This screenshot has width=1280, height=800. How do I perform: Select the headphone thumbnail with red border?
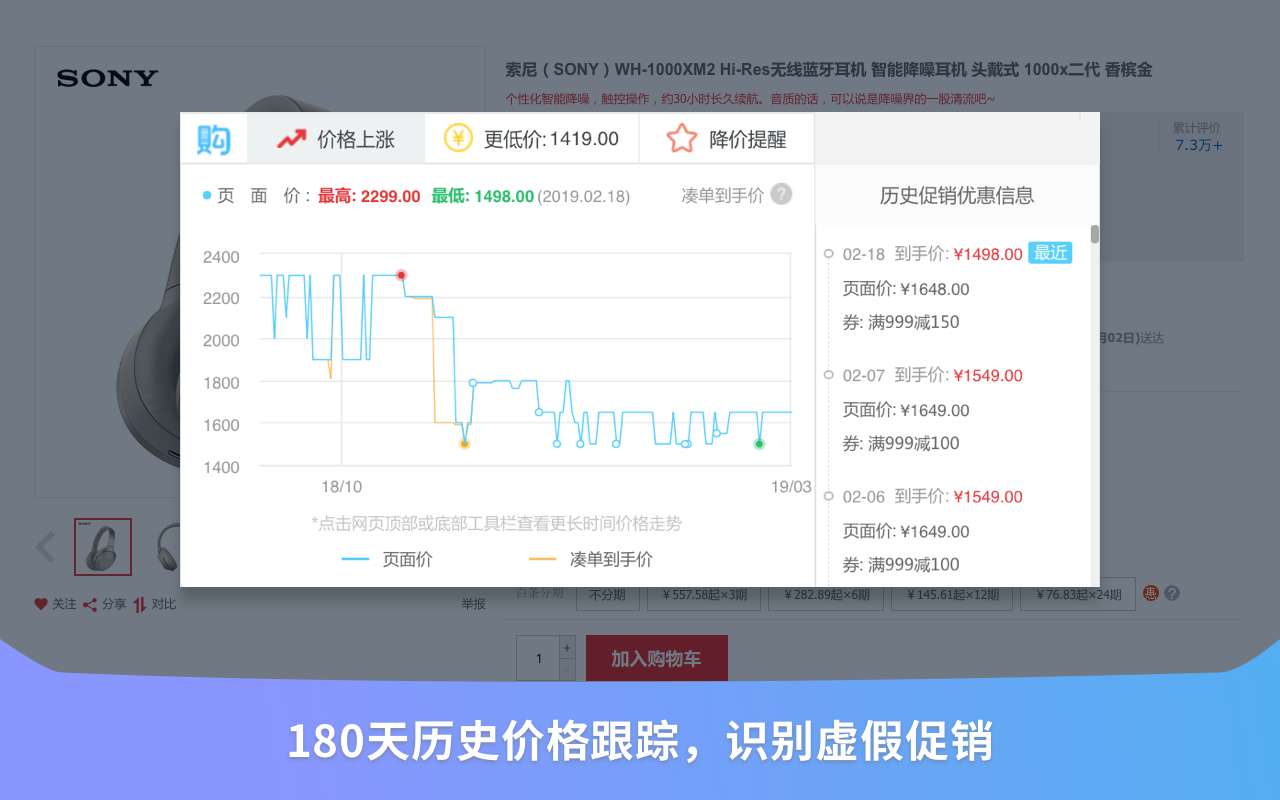102,547
